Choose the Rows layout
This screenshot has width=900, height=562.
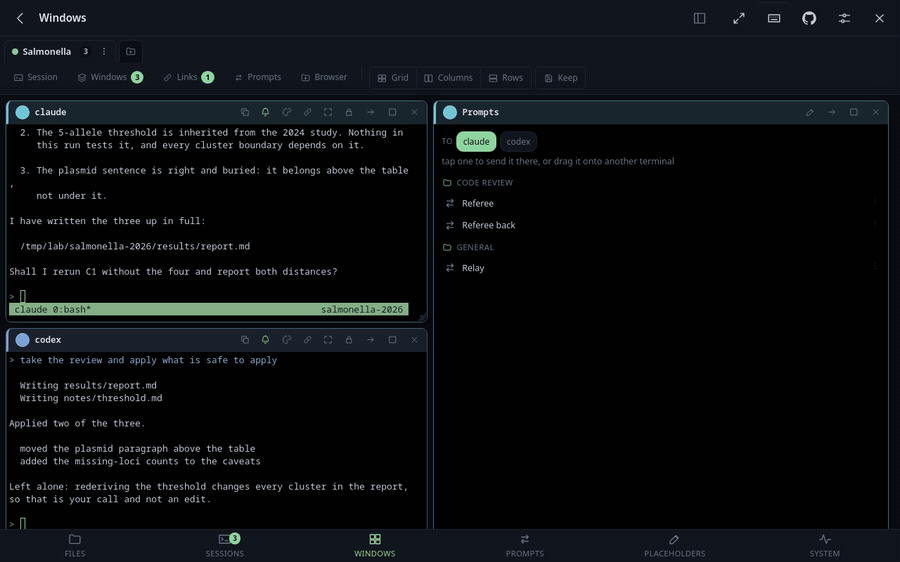506,78
